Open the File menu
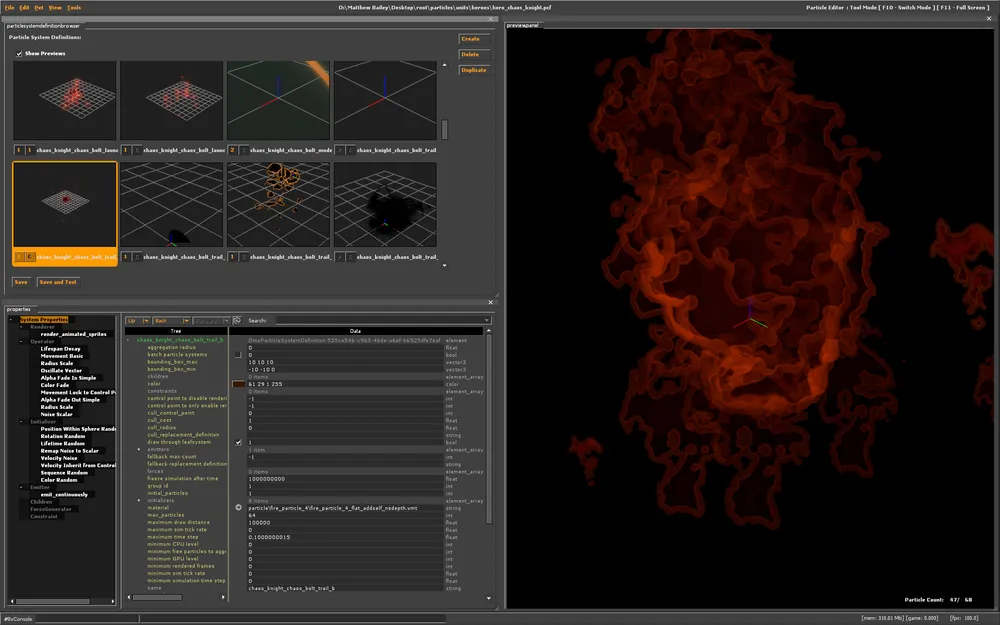The image size is (1000, 625). (x=10, y=7)
